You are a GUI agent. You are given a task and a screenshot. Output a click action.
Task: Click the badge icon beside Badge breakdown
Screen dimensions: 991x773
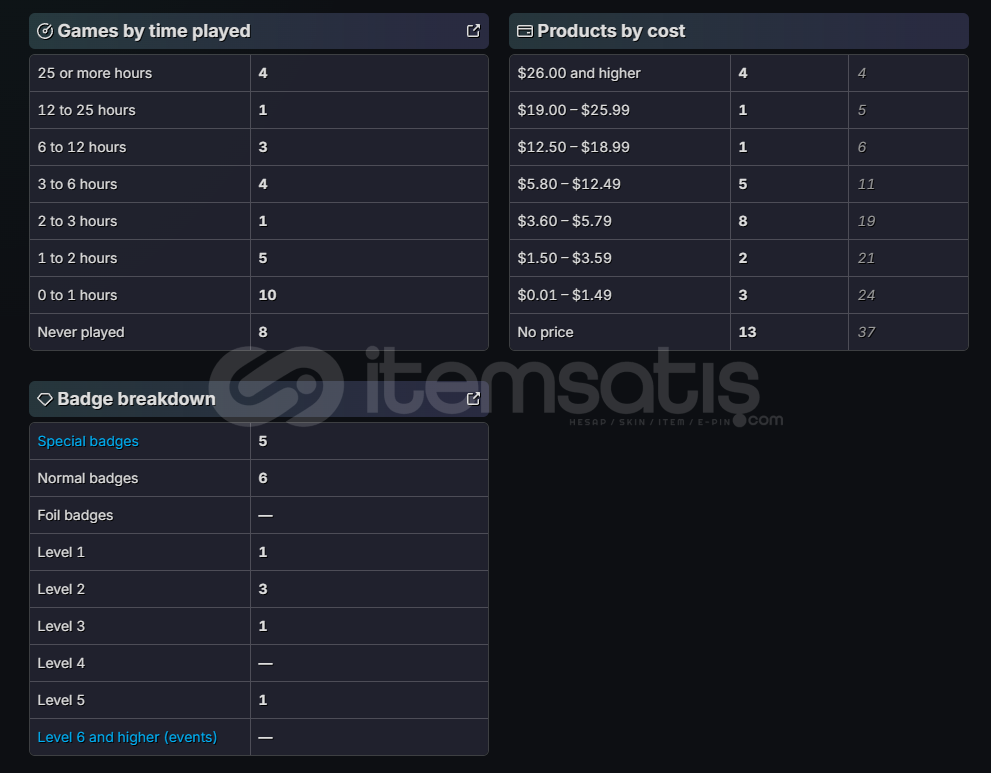tap(45, 399)
